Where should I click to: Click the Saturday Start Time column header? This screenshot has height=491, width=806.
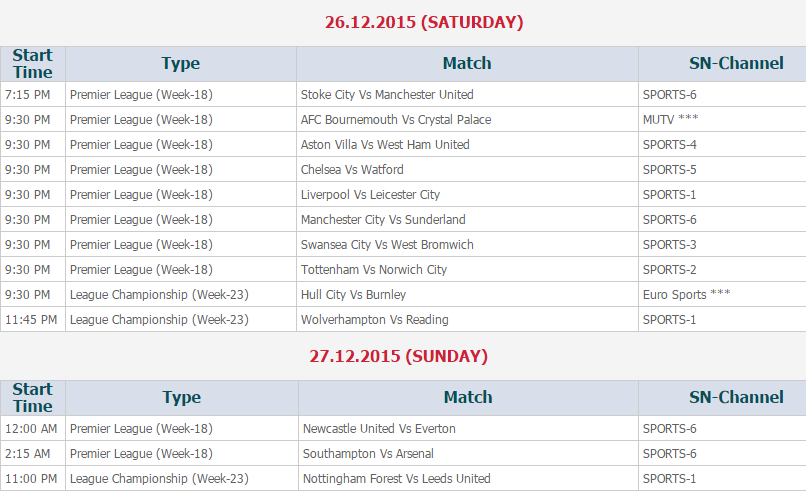coord(32,63)
